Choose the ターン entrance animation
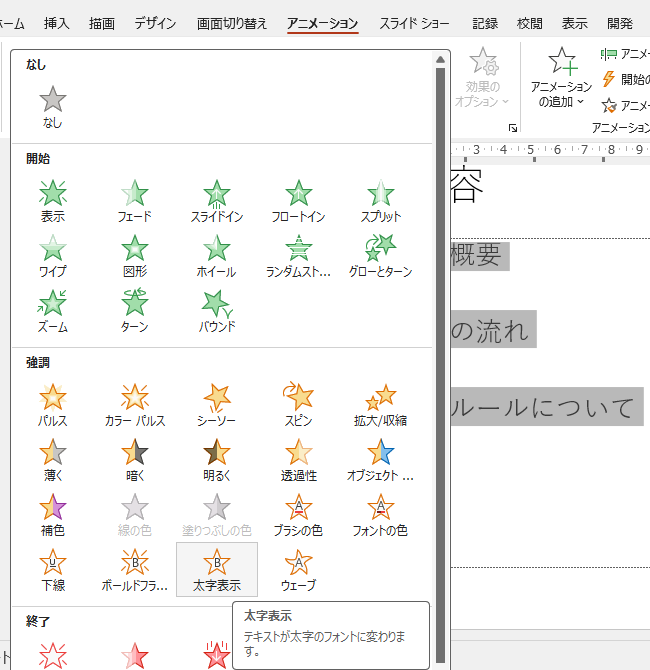 coord(135,311)
